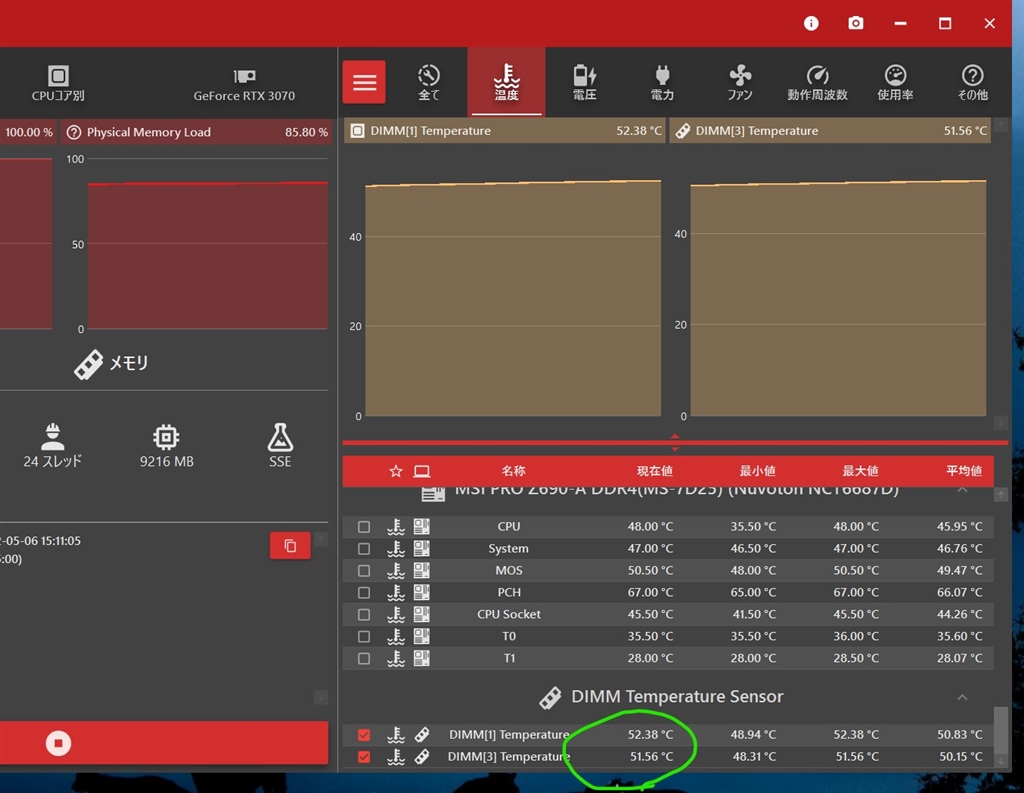
Task: Enable the System temperature checkbox
Action: tap(364, 549)
